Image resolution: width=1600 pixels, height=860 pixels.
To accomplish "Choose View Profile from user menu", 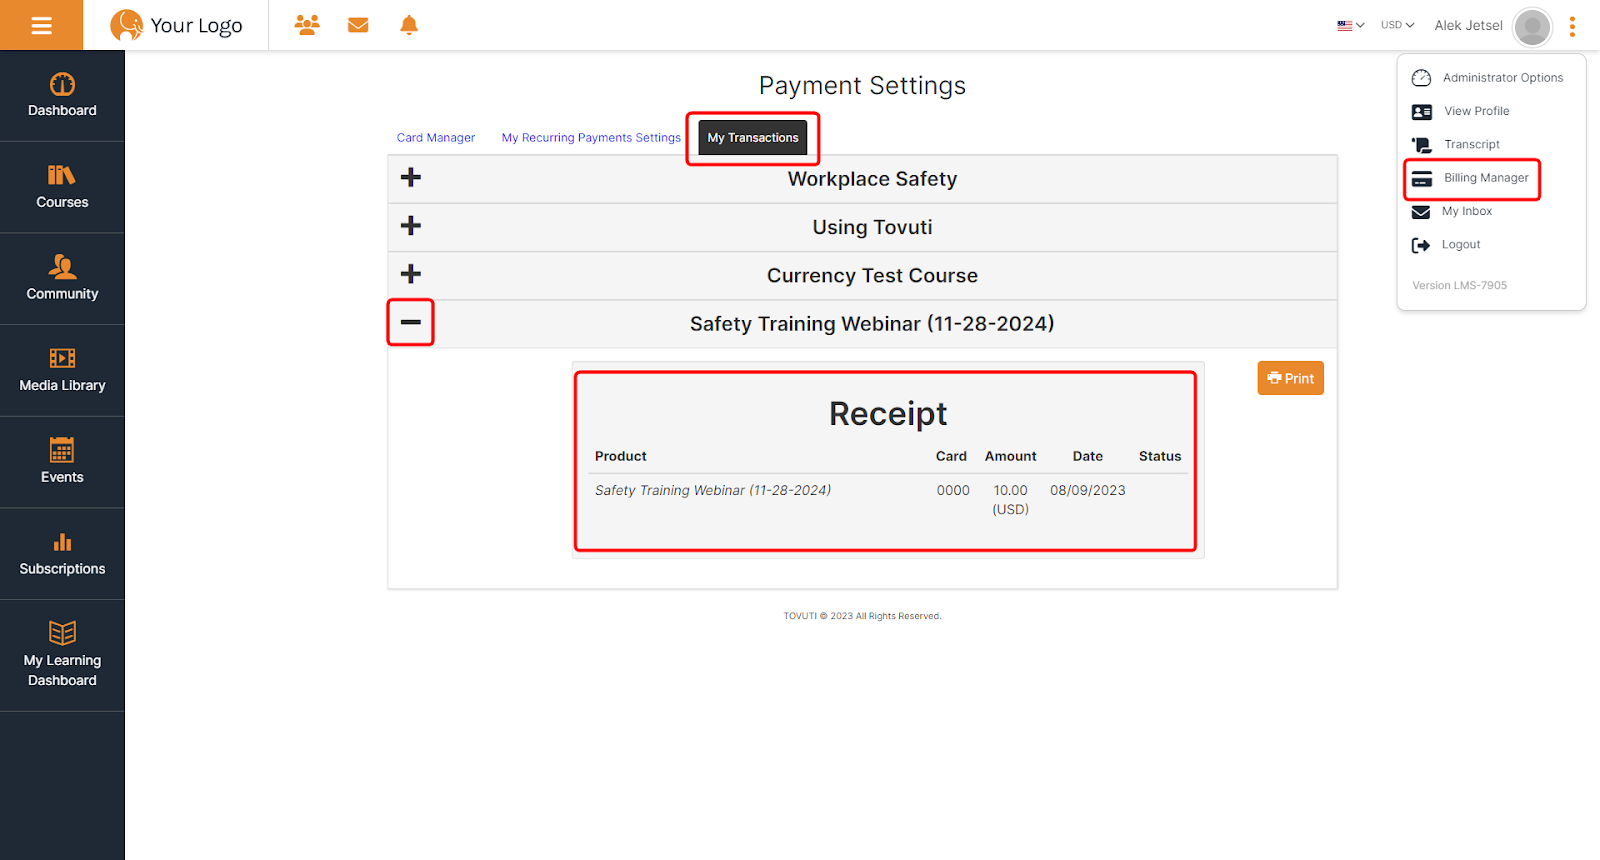I will [1476, 111].
